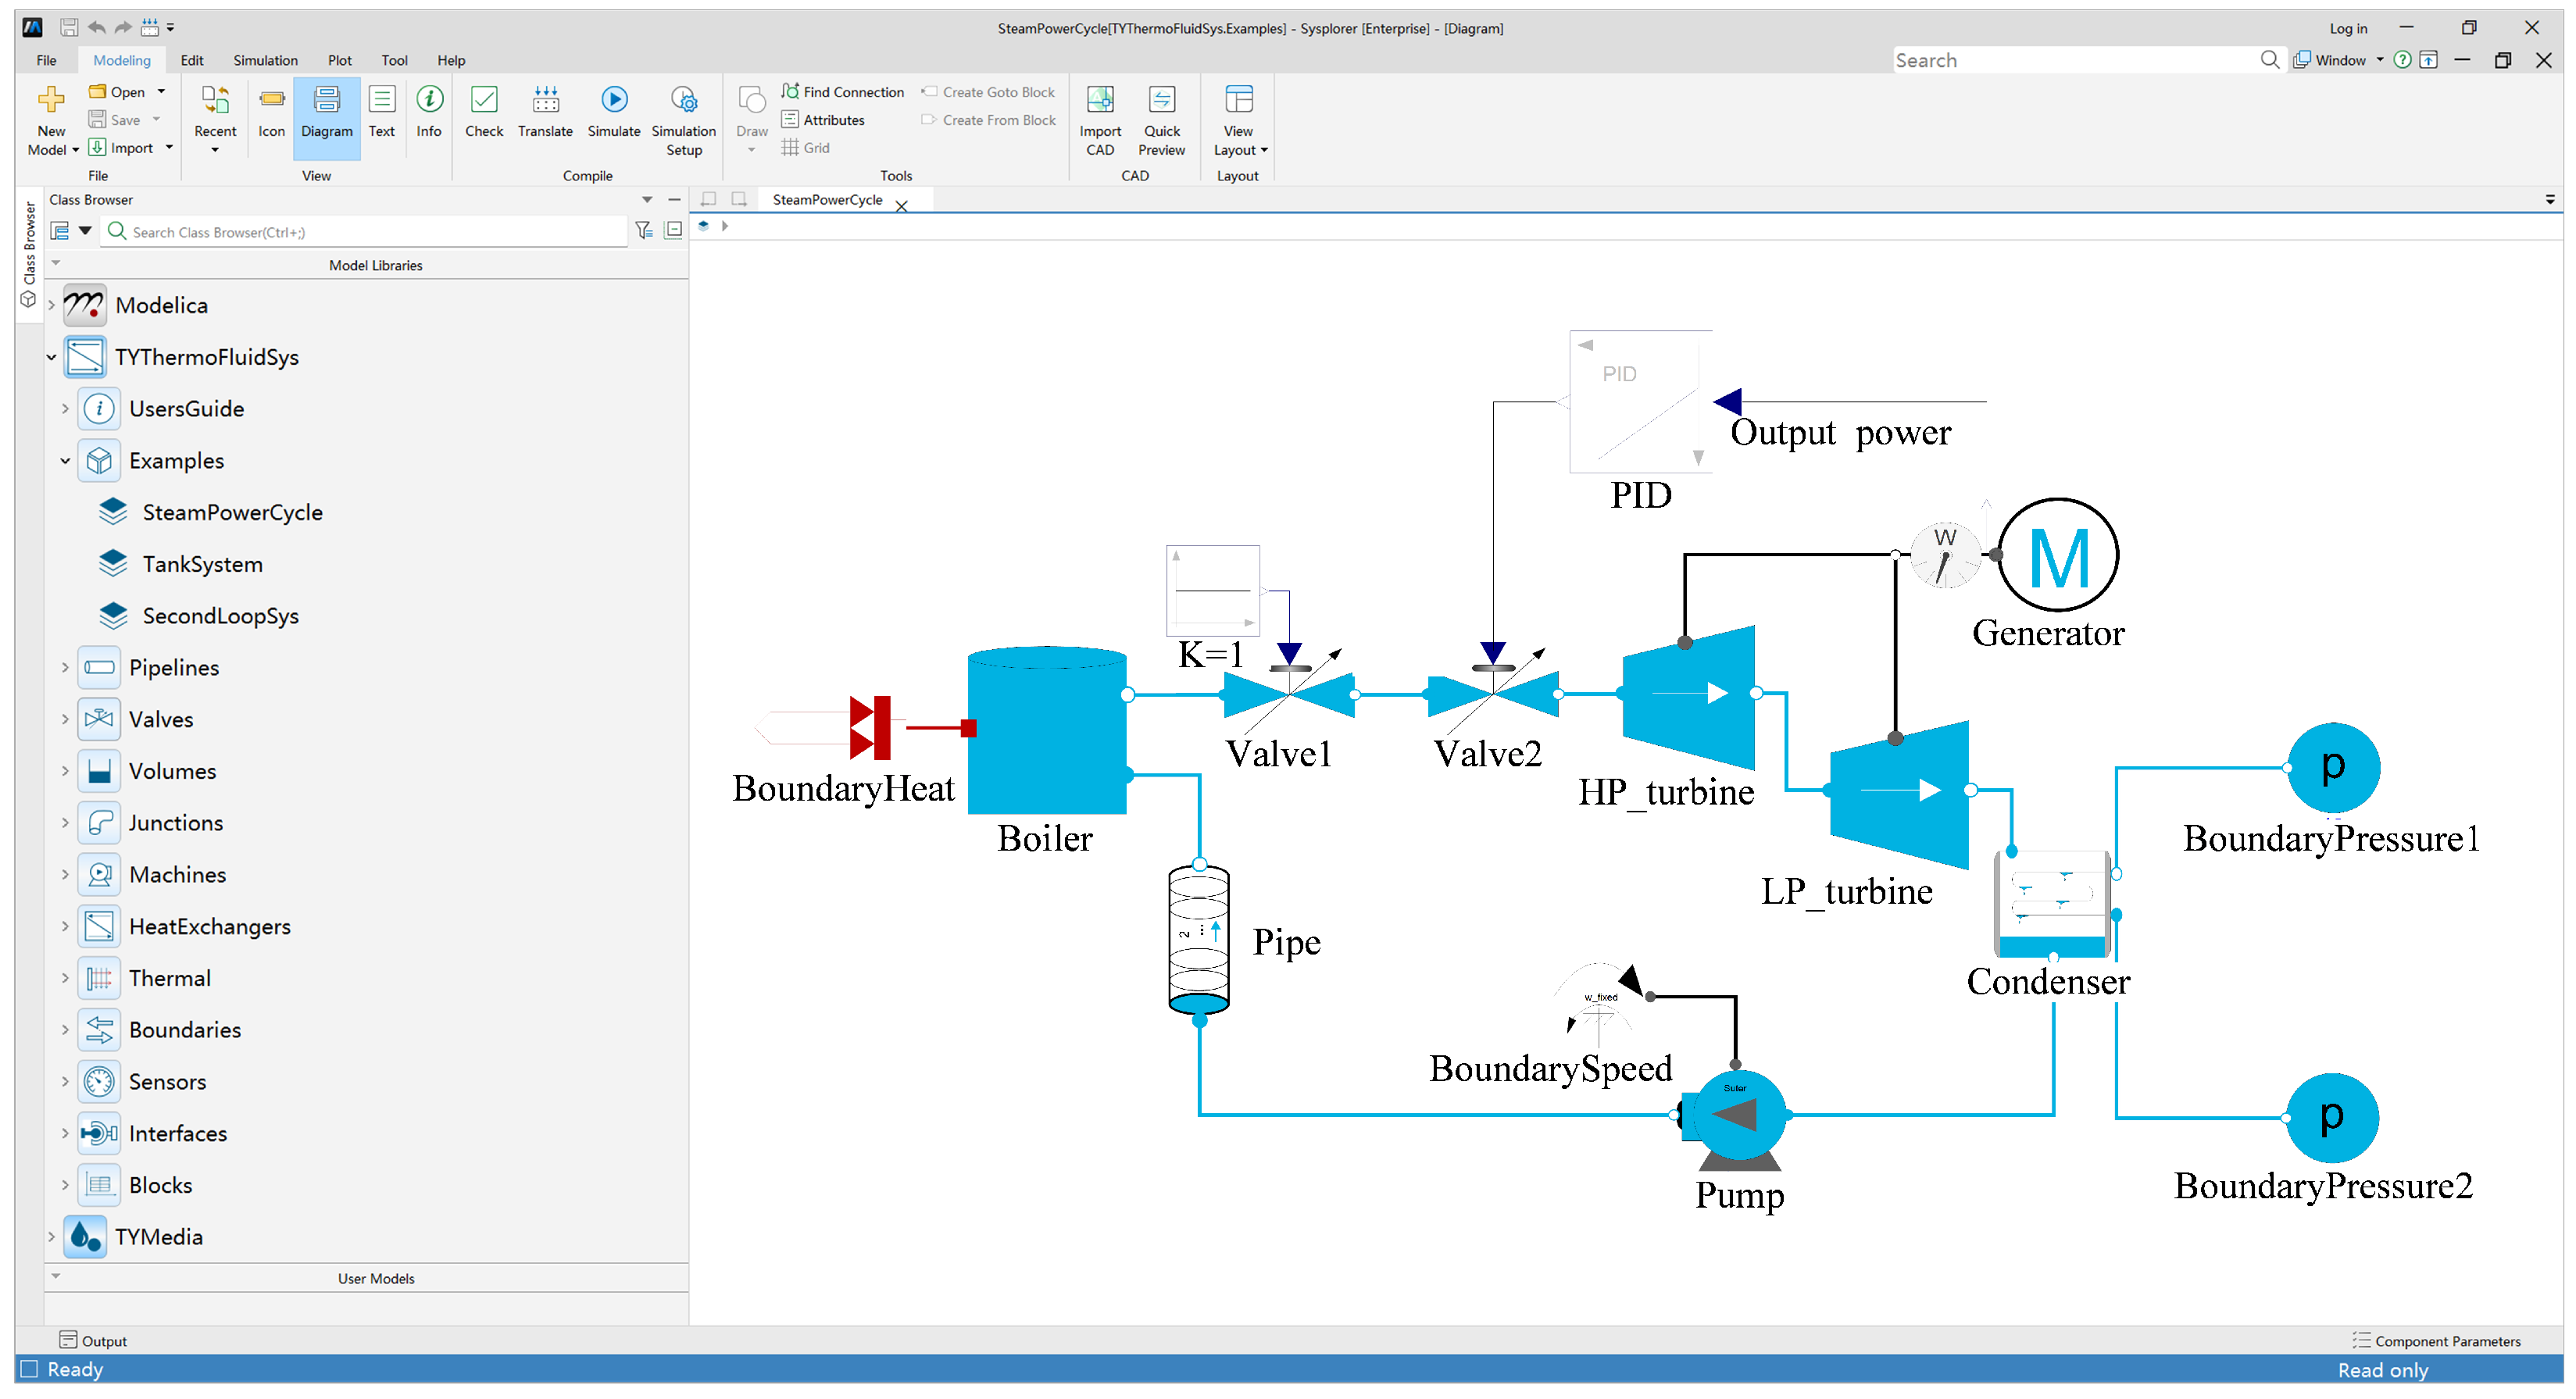The height and width of the screenshot is (1399, 2576).
Task: Toggle the Grid option
Action: 806,148
